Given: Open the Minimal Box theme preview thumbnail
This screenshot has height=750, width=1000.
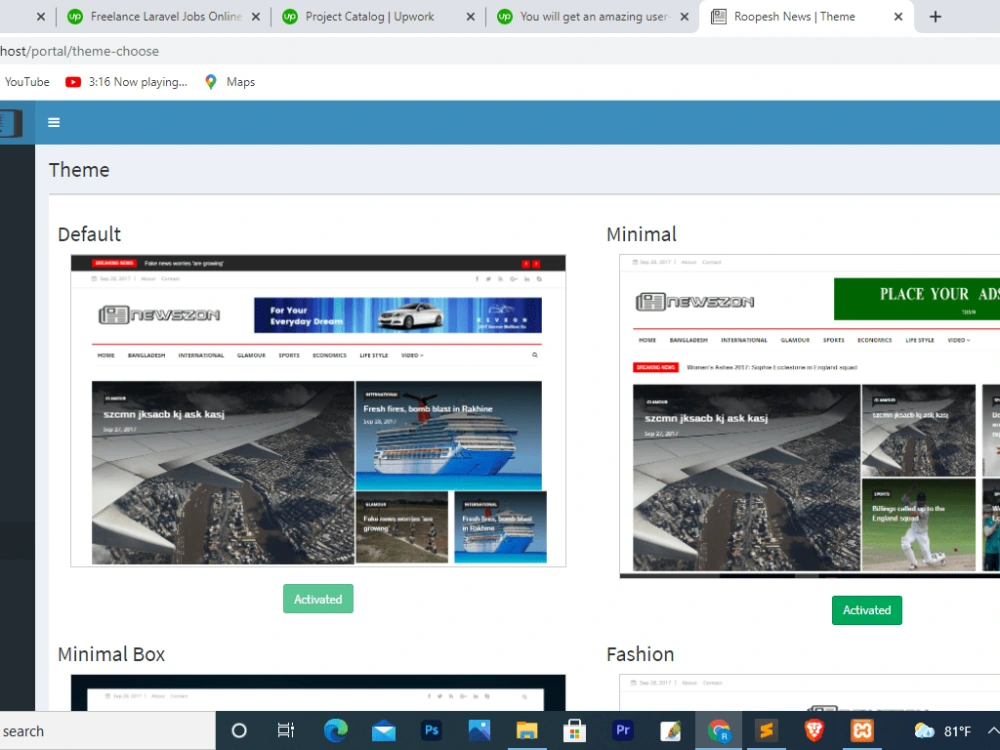Looking at the screenshot, I should click(318, 693).
